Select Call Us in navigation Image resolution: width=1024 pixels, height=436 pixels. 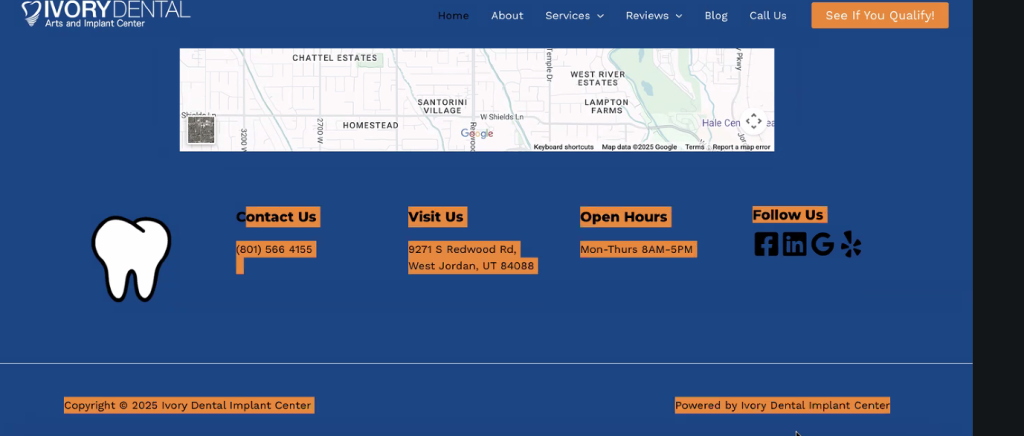[768, 16]
